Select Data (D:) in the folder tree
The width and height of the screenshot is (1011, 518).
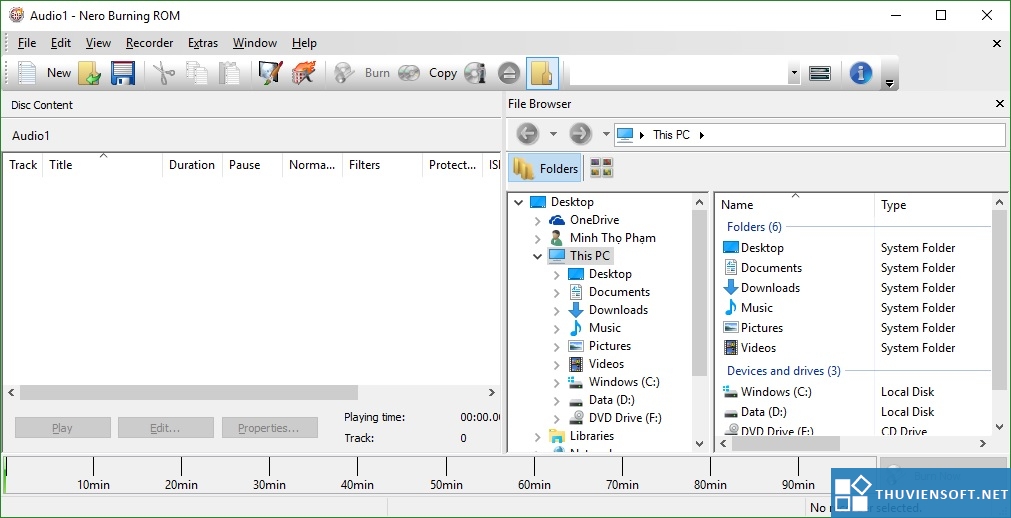point(612,400)
